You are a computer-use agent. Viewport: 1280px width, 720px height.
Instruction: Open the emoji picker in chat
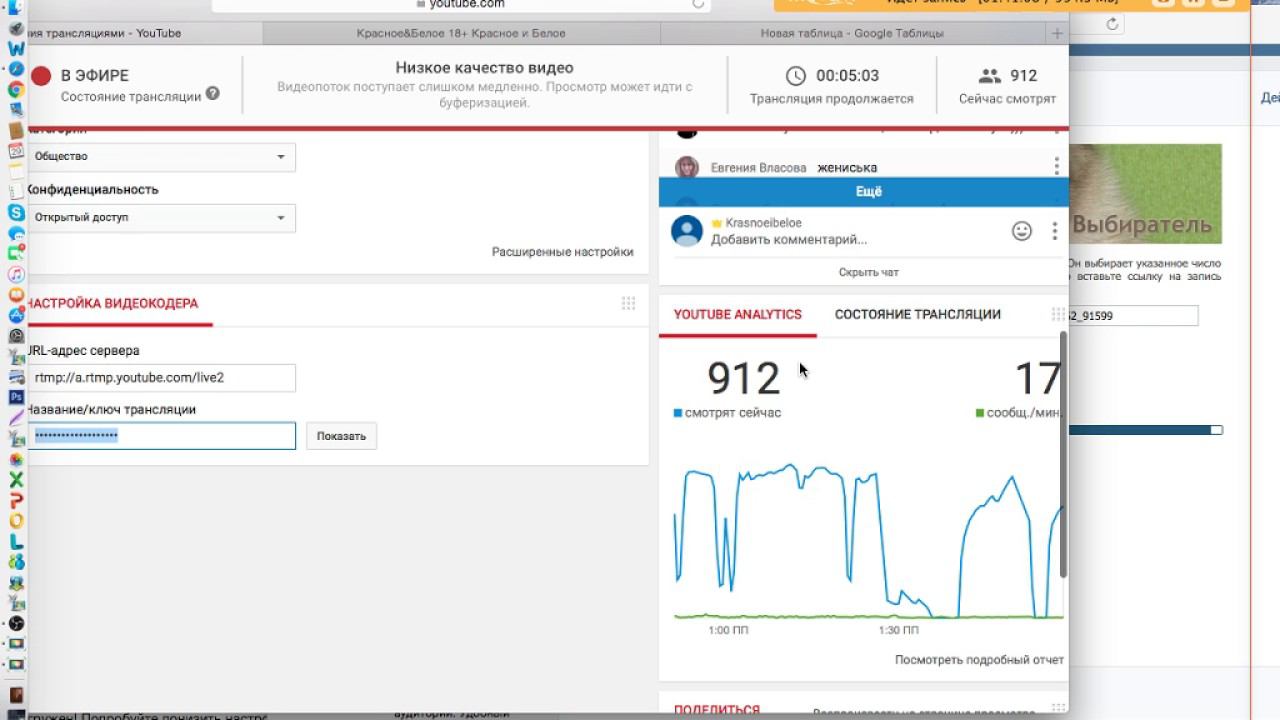[x=1021, y=231]
